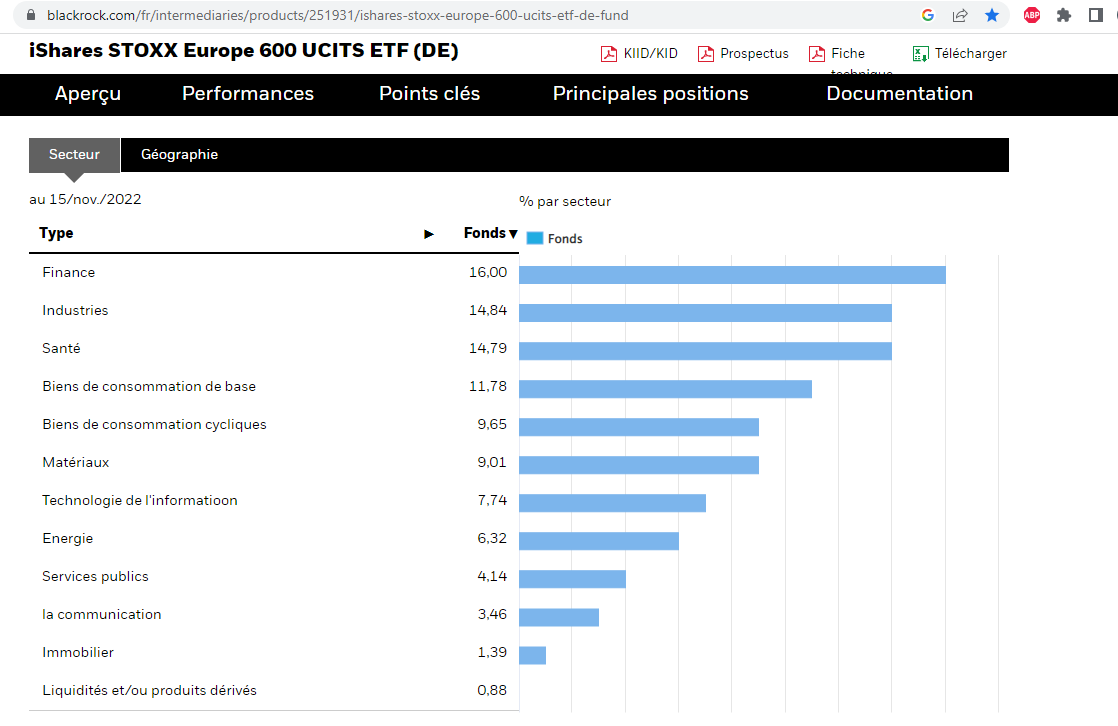Open the Adblock Plus extension icon
The width and height of the screenshot is (1118, 726).
[1032, 15]
